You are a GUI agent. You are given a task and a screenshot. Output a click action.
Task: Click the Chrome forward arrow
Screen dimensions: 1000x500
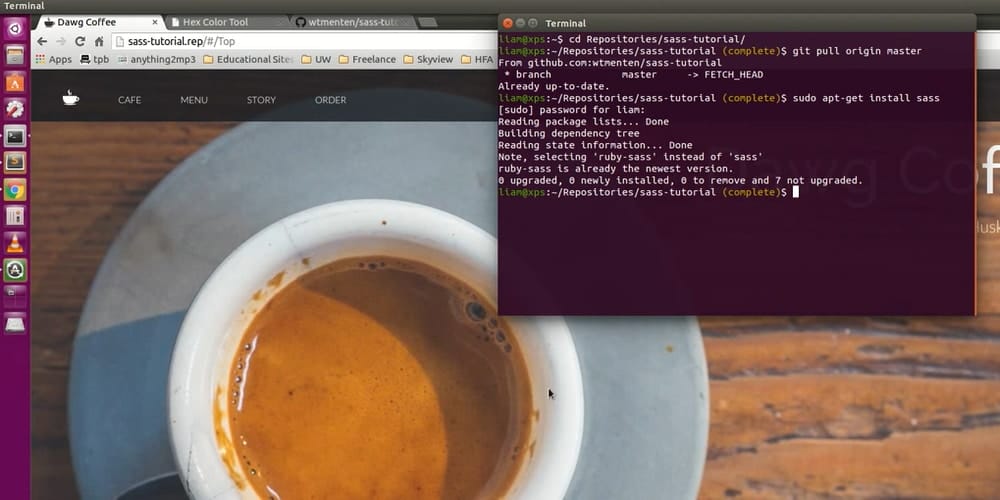pyautogui.click(x=61, y=41)
